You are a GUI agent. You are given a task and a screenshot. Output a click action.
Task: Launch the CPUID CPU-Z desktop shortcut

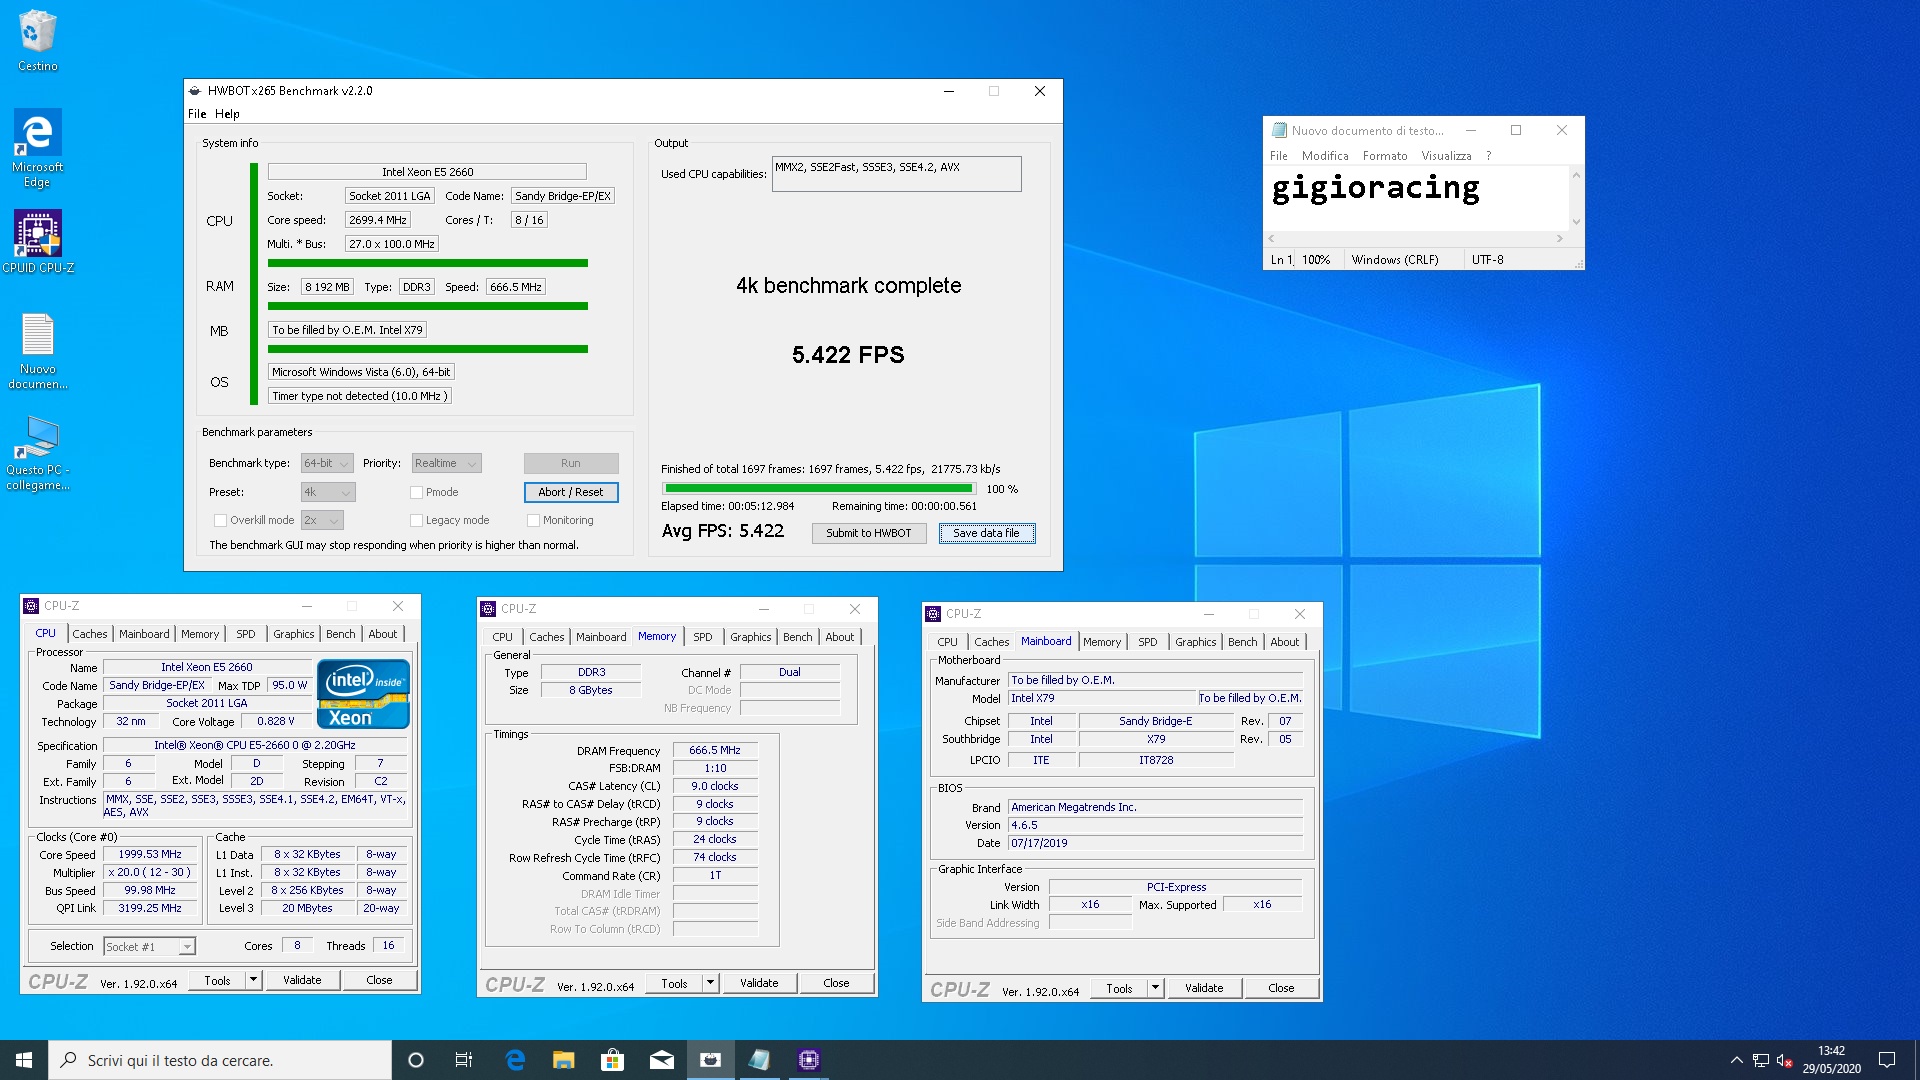(x=38, y=241)
